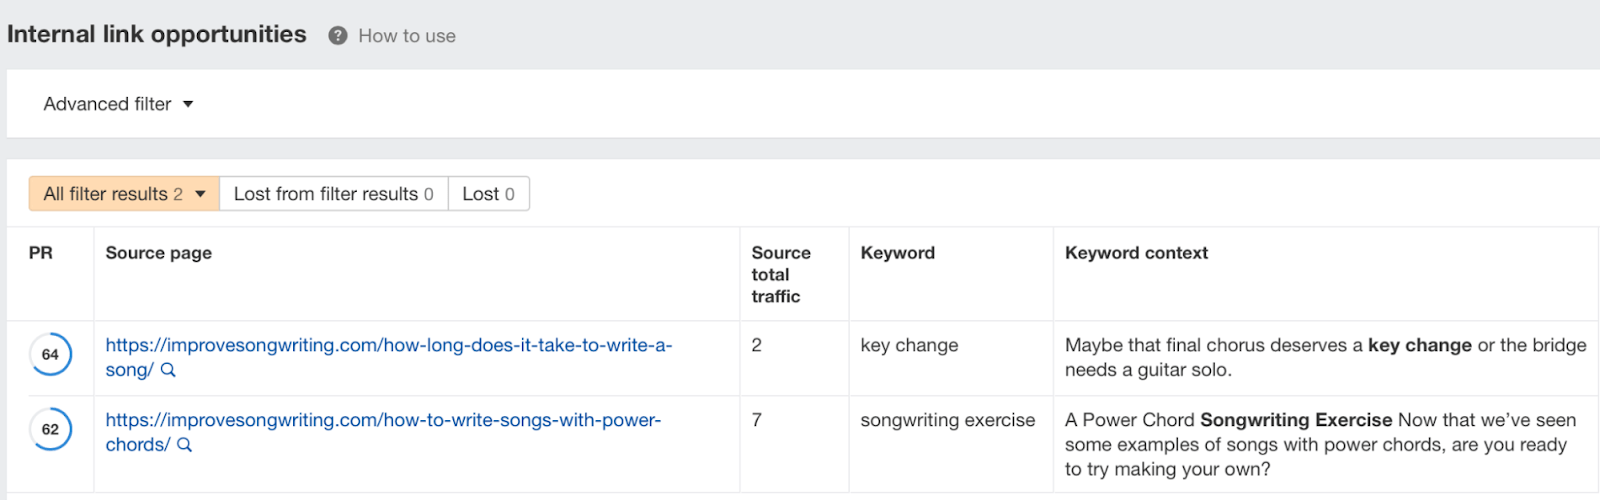Click the PR 64 circle badge

coord(50,354)
